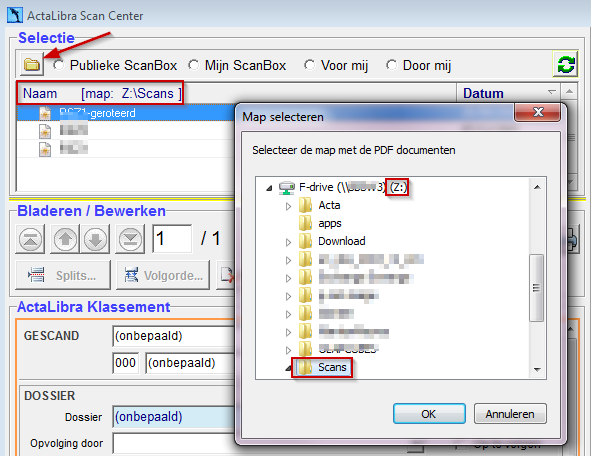
Task: Go to next page down arrow
Action: click(x=95, y=239)
